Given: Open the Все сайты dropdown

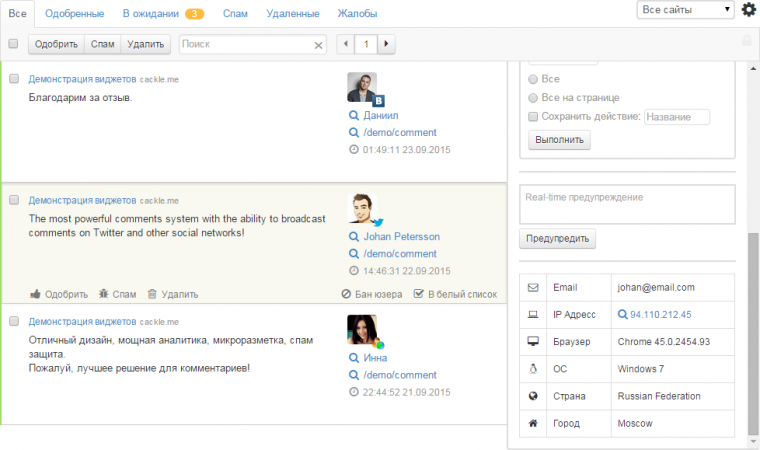Looking at the screenshot, I should [x=686, y=10].
